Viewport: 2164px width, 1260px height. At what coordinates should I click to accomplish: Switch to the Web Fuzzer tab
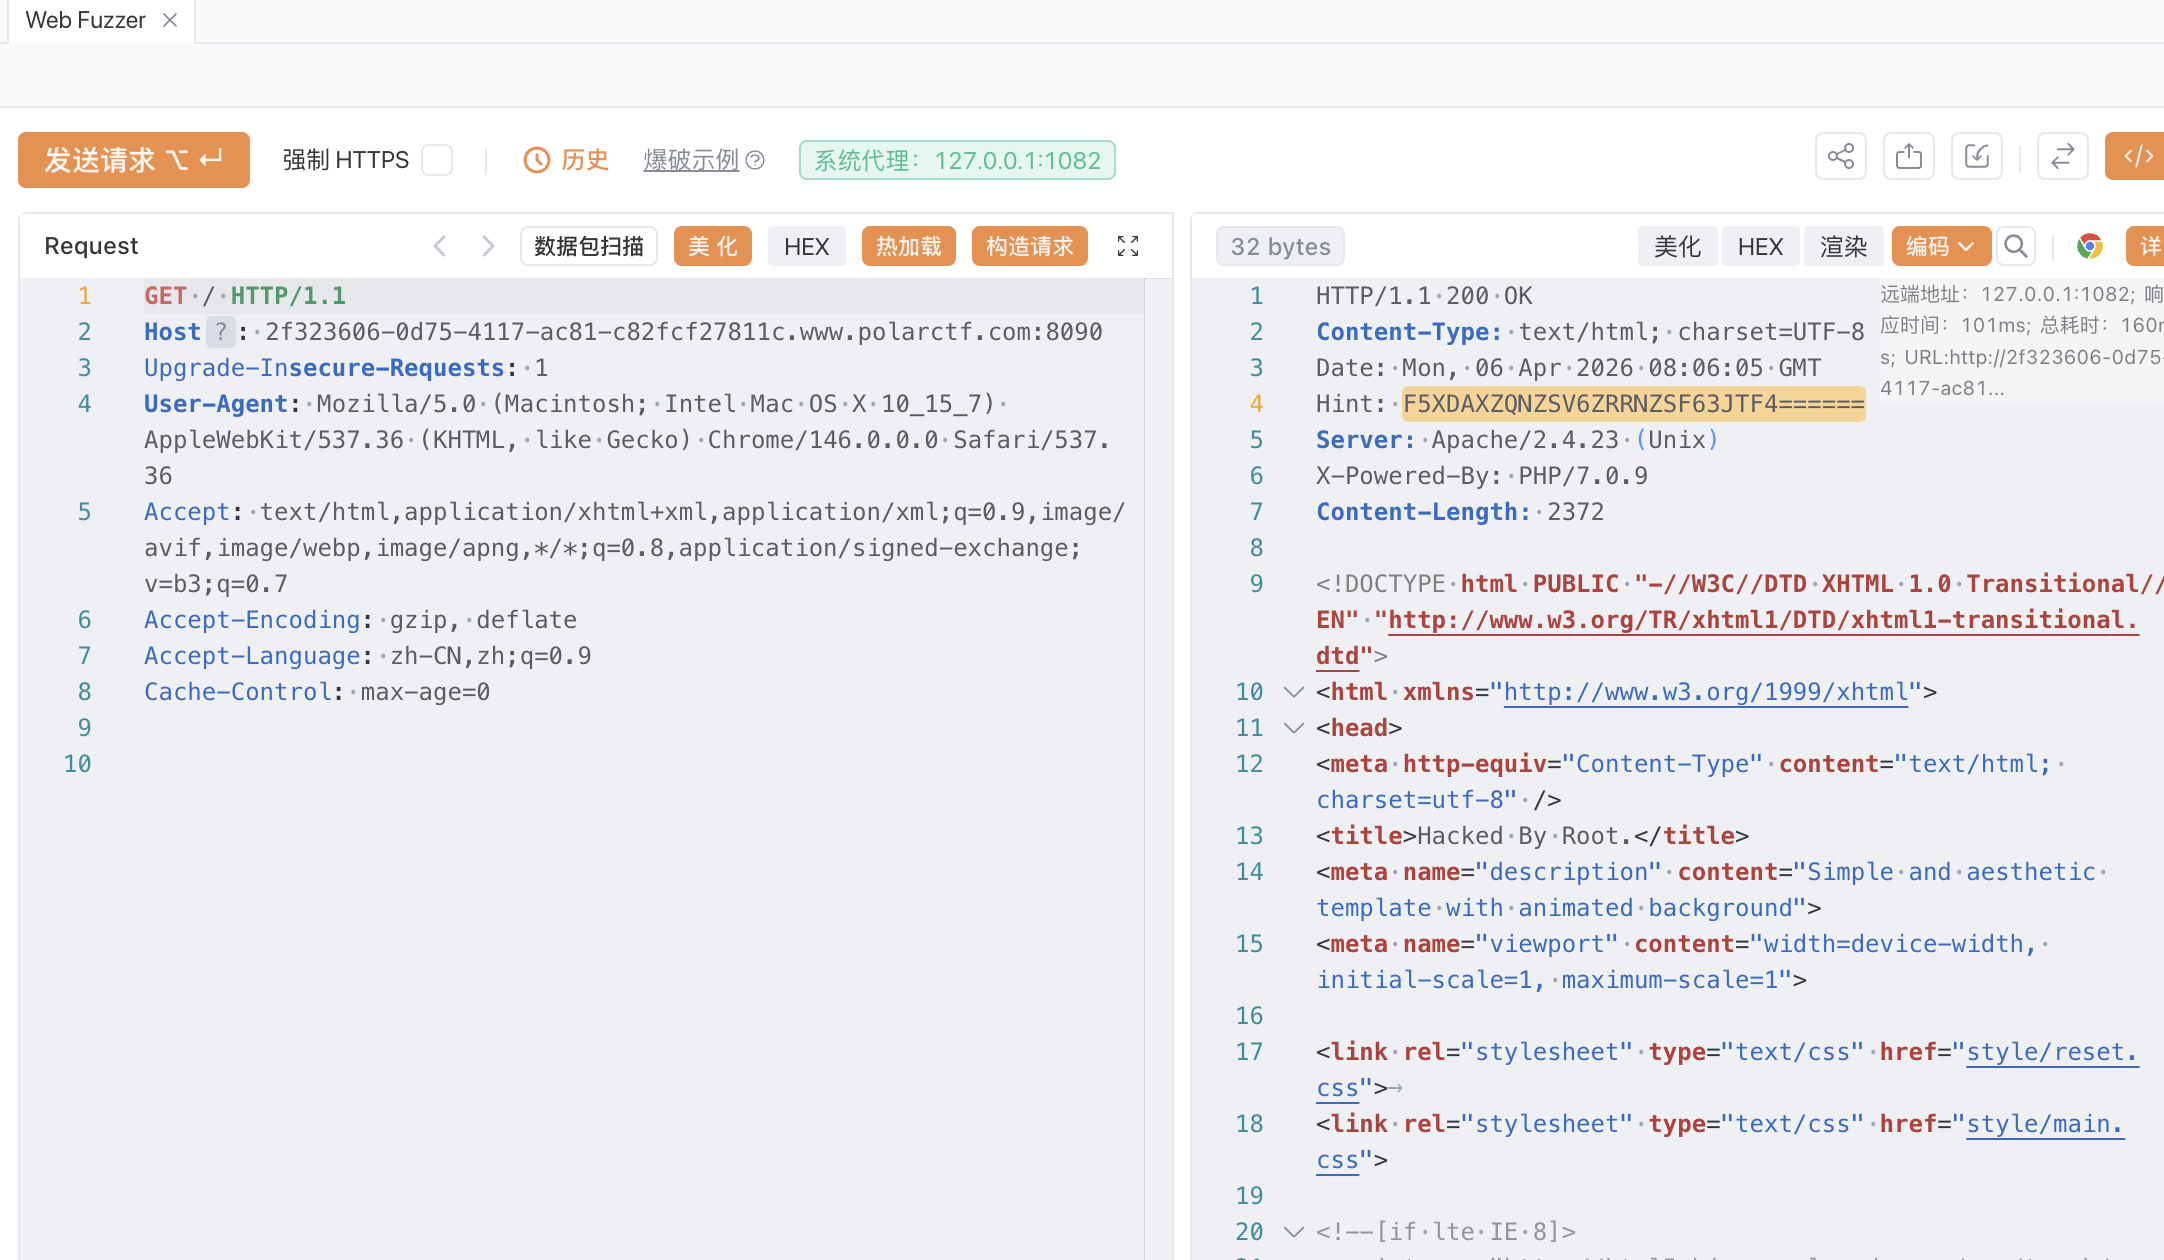[x=86, y=20]
